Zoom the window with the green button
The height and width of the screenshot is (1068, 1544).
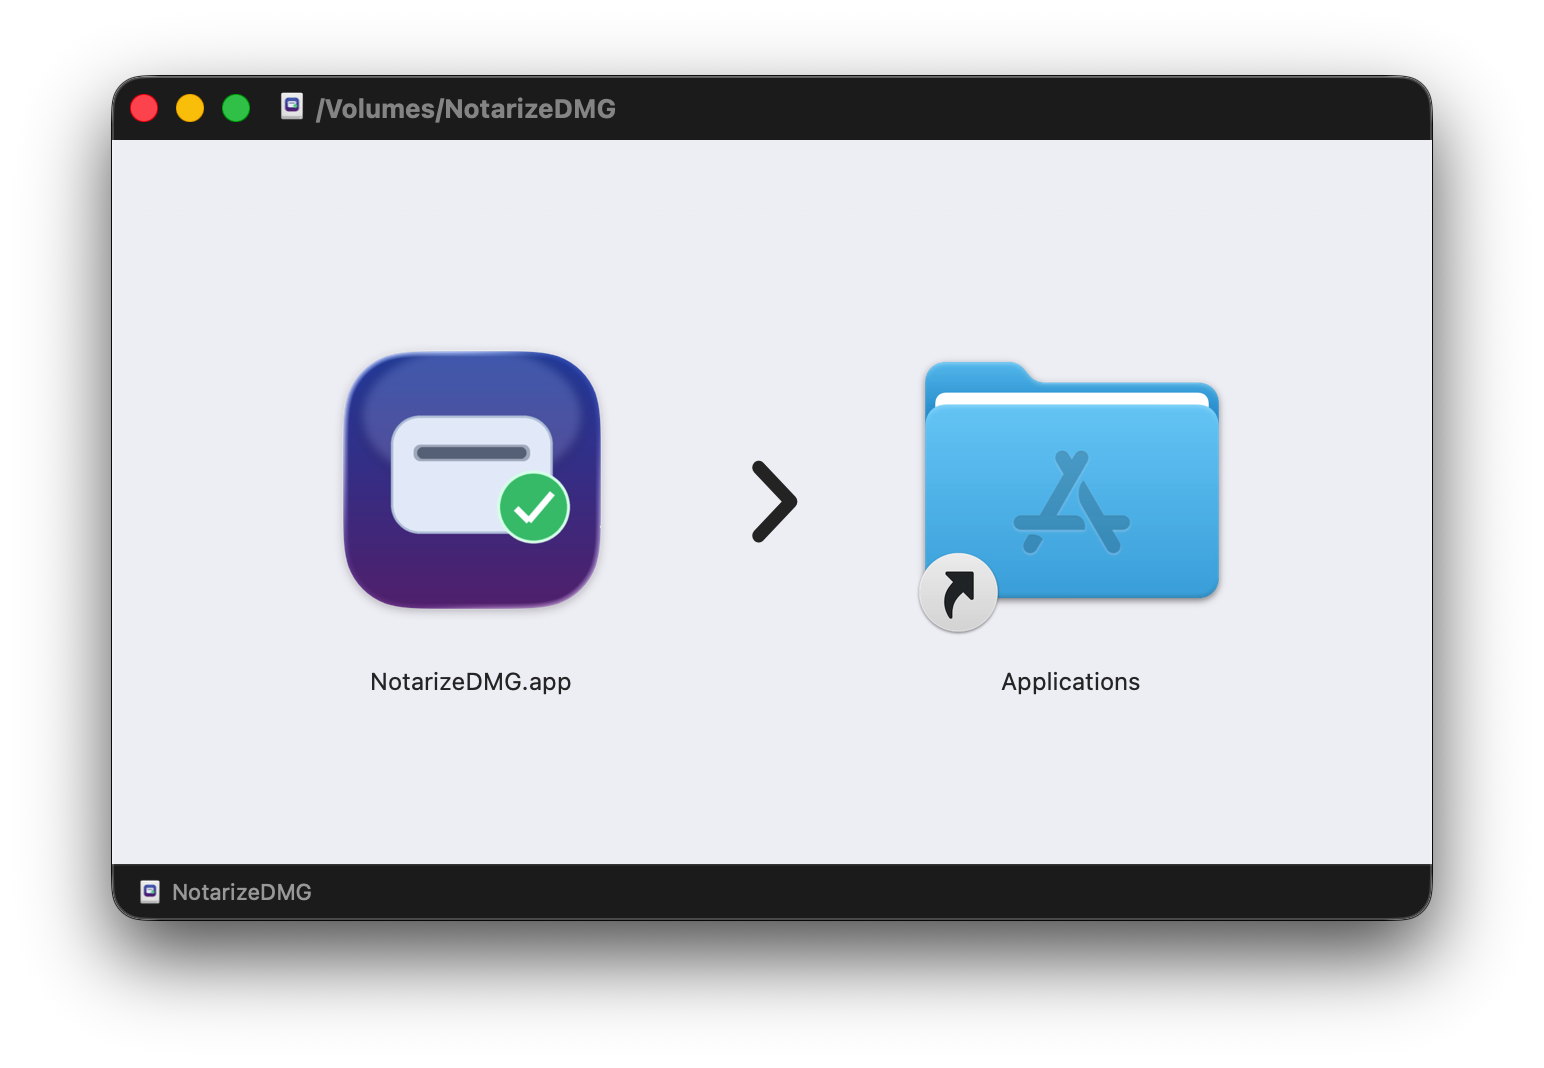coord(236,108)
